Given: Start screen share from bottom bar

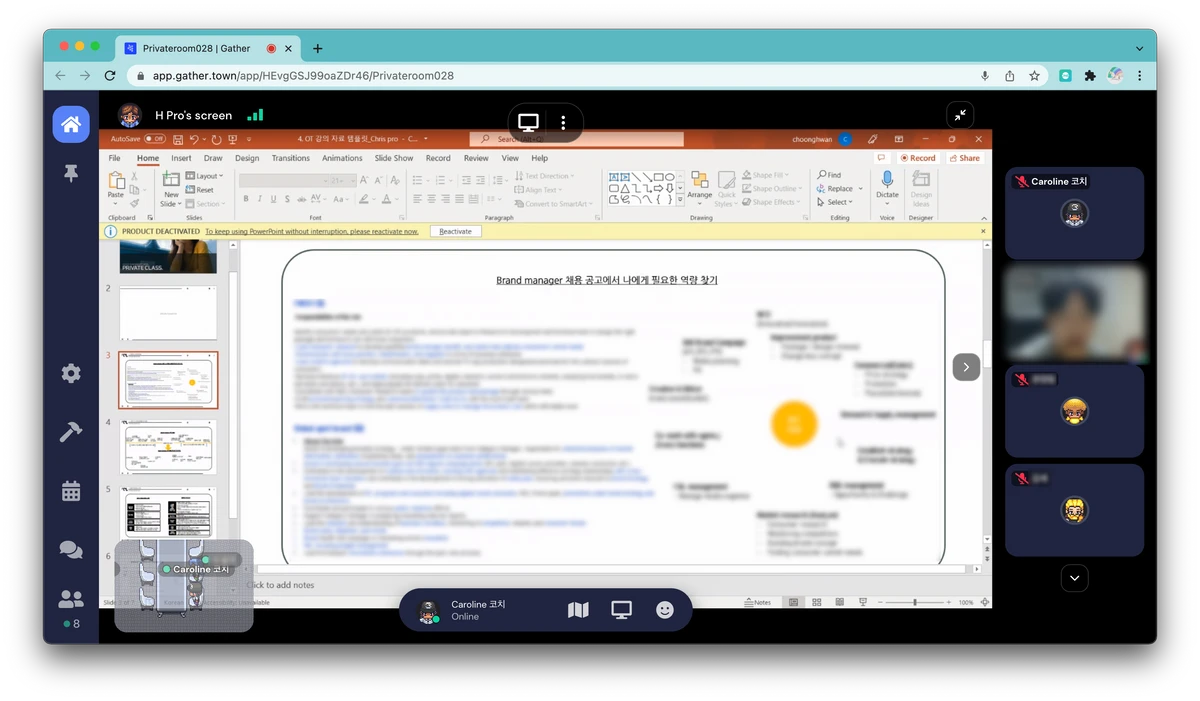Looking at the screenshot, I should point(621,610).
